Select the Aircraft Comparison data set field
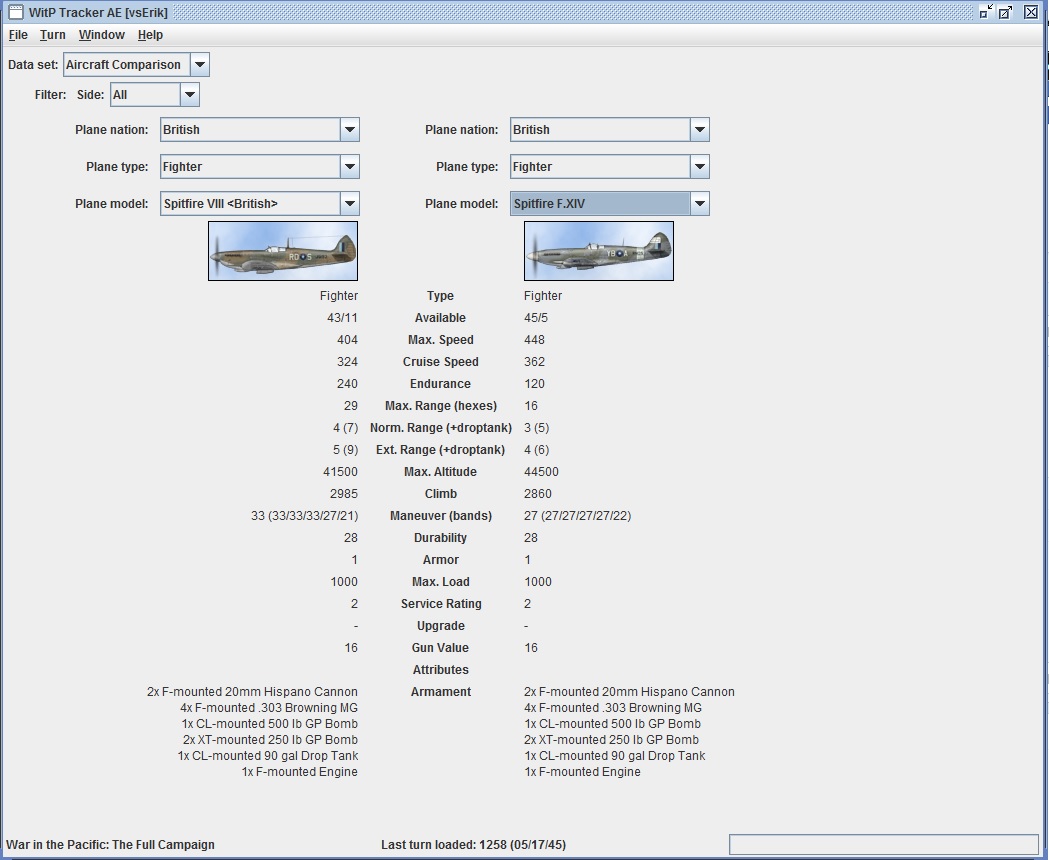The image size is (1049, 860). tap(127, 65)
